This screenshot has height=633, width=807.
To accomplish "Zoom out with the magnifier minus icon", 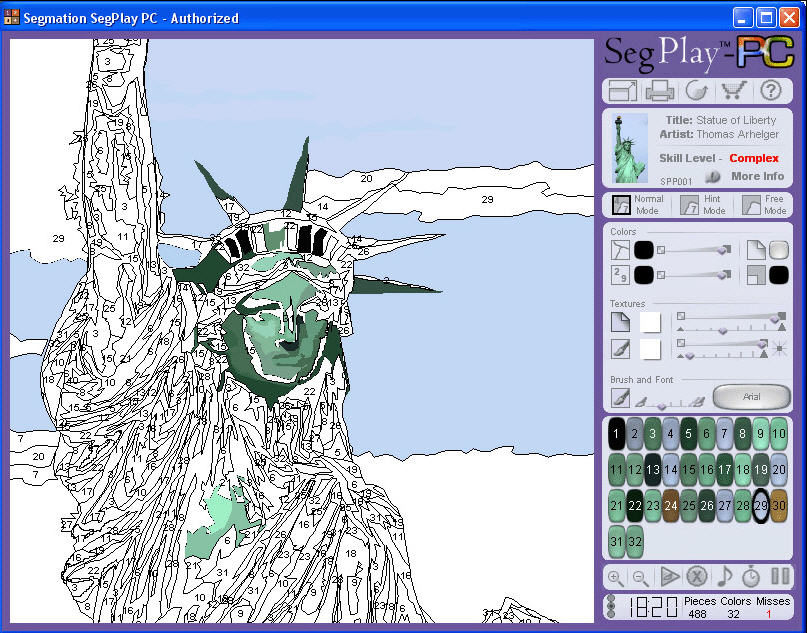I will [641, 577].
